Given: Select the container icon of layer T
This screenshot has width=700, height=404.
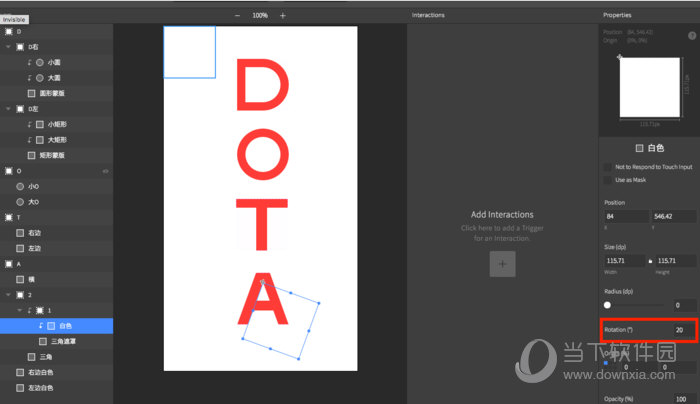Looking at the screenshot, I should 9,217.
